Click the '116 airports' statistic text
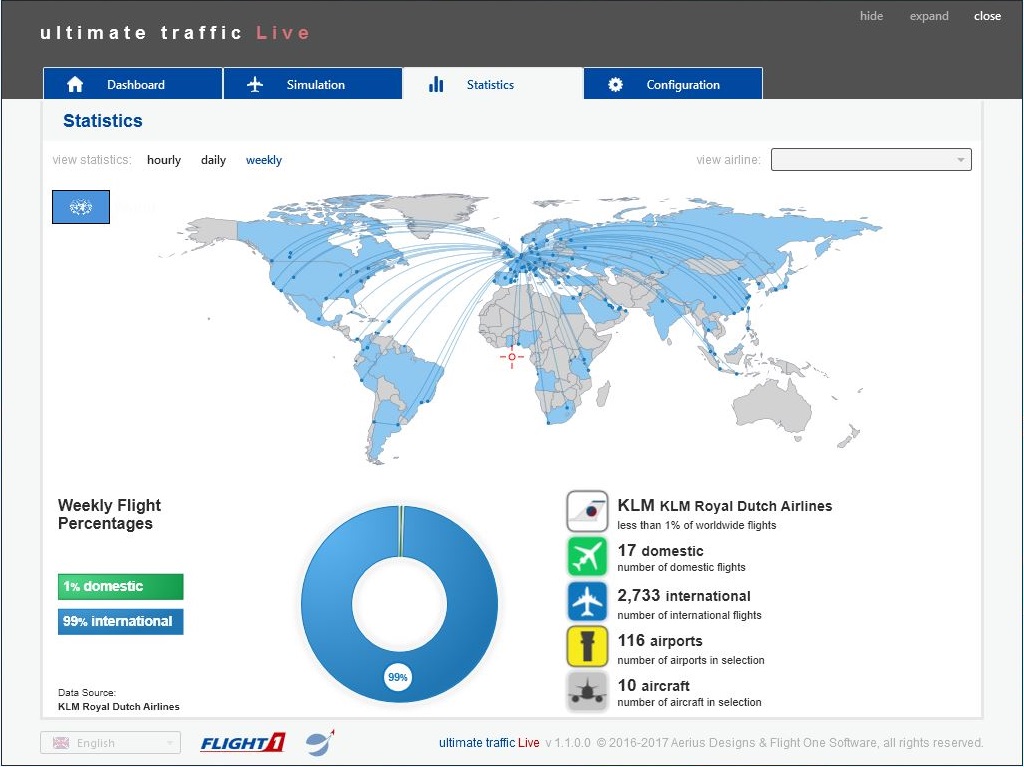 click(660, 641)
